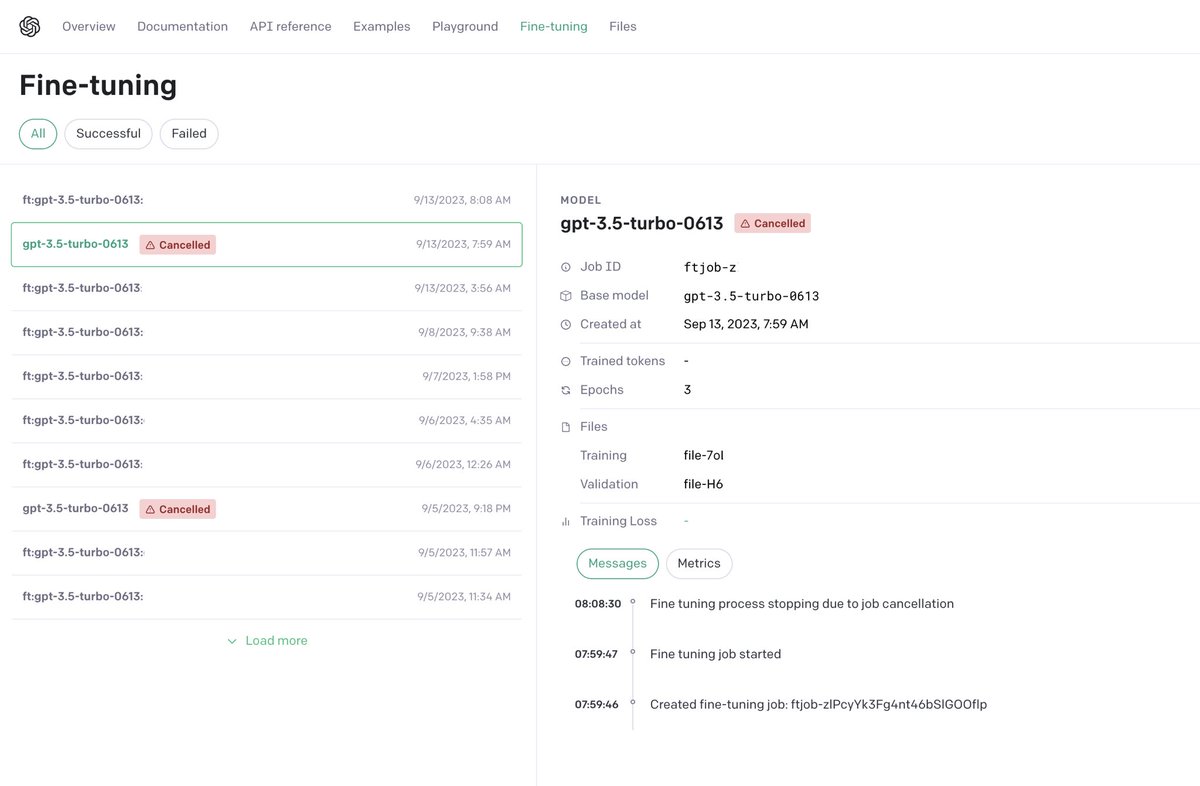Click the message 'Fine tuning job started'
This screenshot has height=786, width=1200.
pos(715,654)
